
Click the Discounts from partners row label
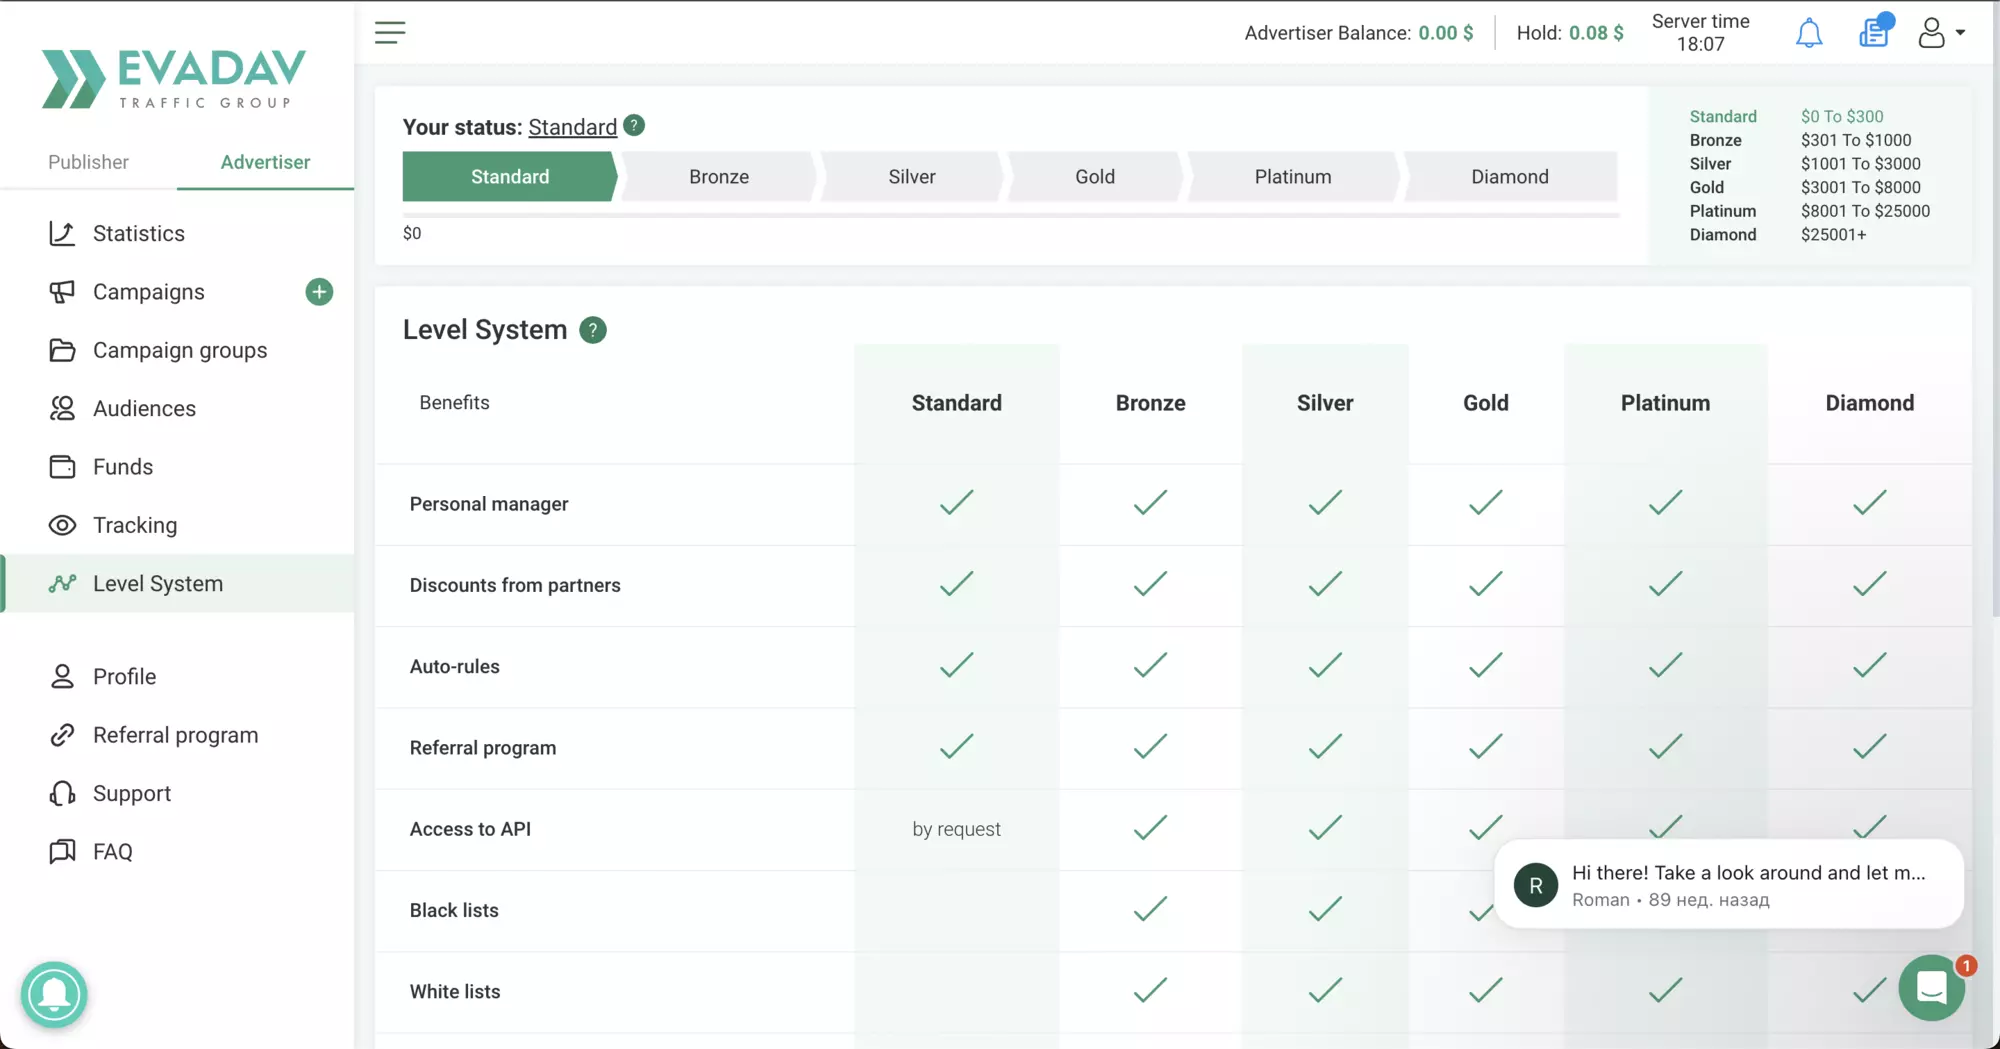[x=515, y=585]
